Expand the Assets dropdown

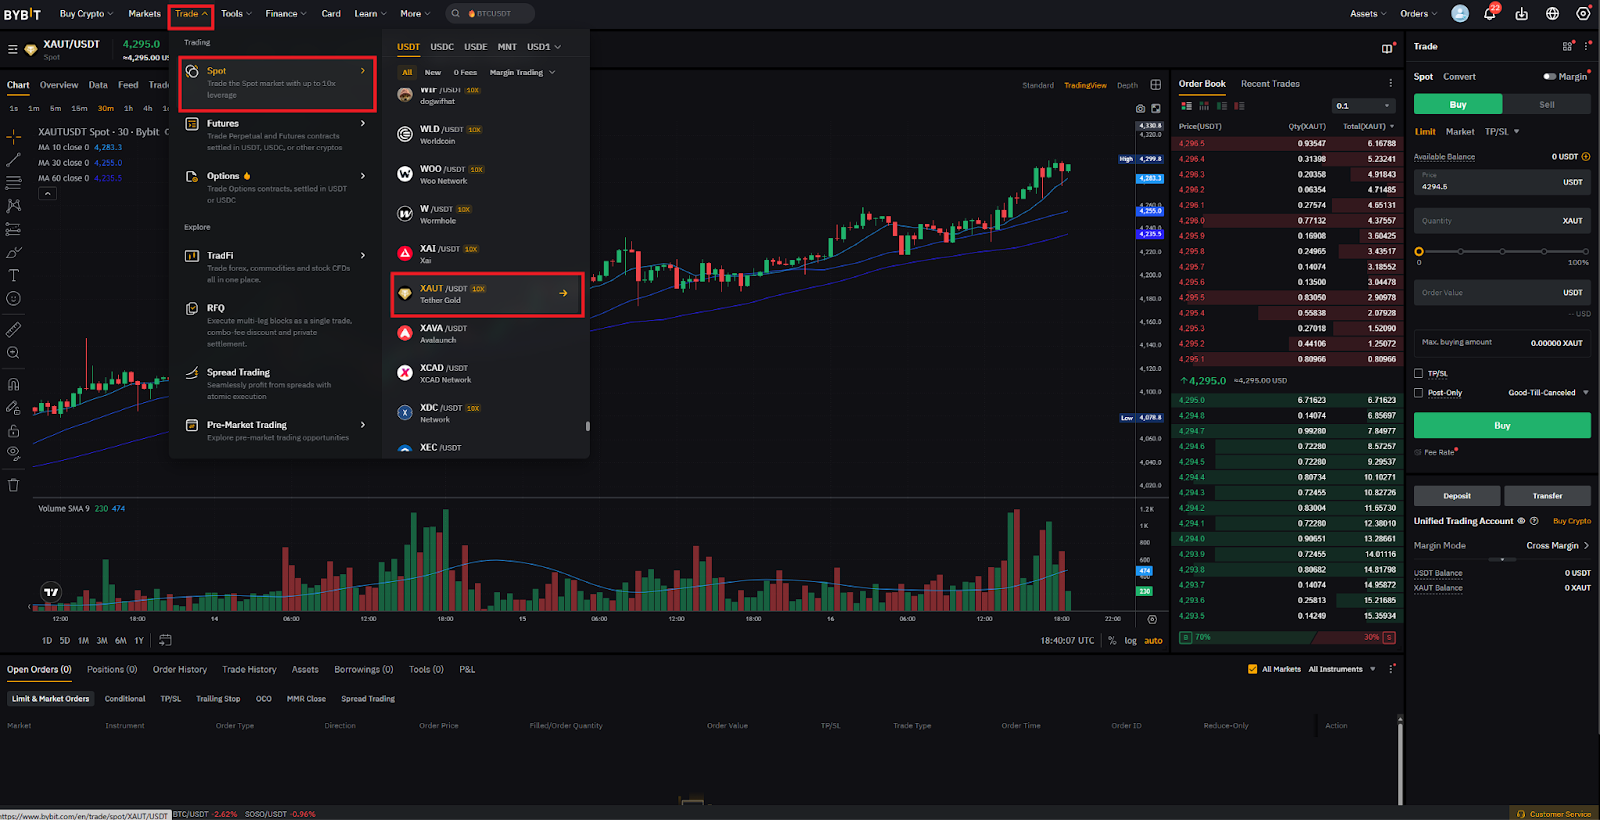click(x=1368, y=14)
